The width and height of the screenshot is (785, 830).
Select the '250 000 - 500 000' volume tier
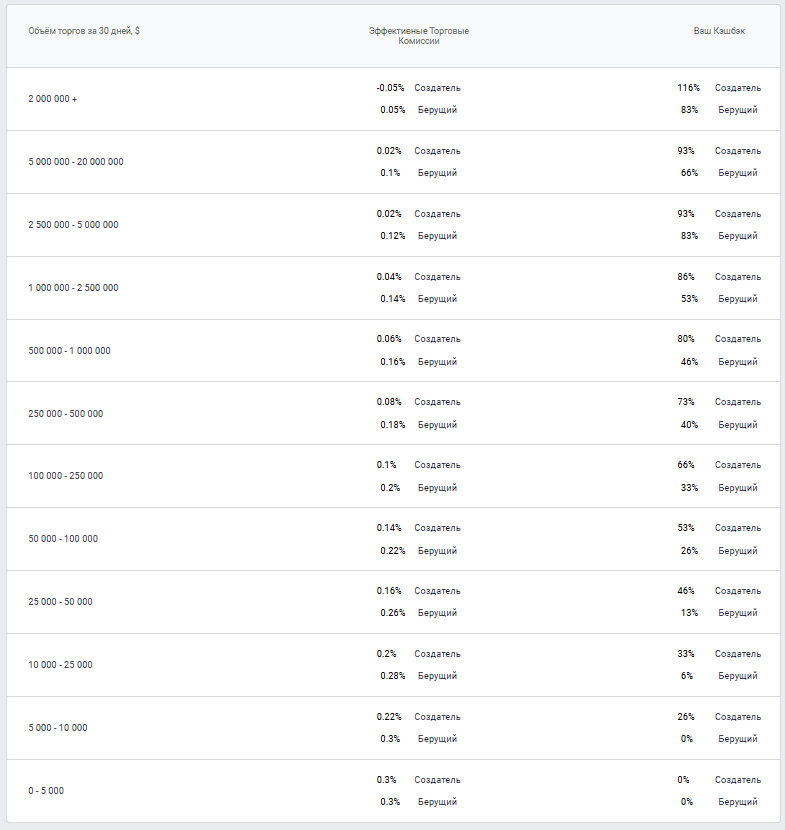[x=65, y=414]
